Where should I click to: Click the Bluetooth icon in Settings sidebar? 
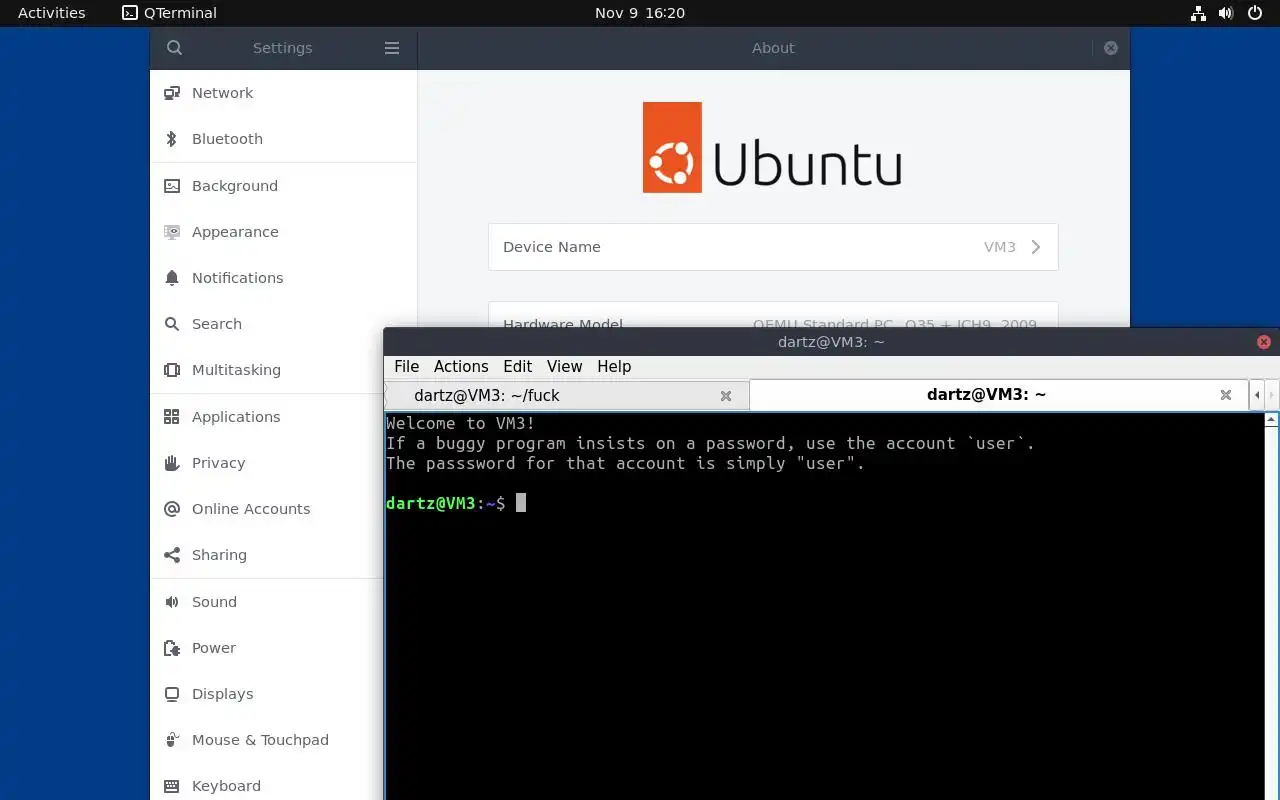(172, 139)
